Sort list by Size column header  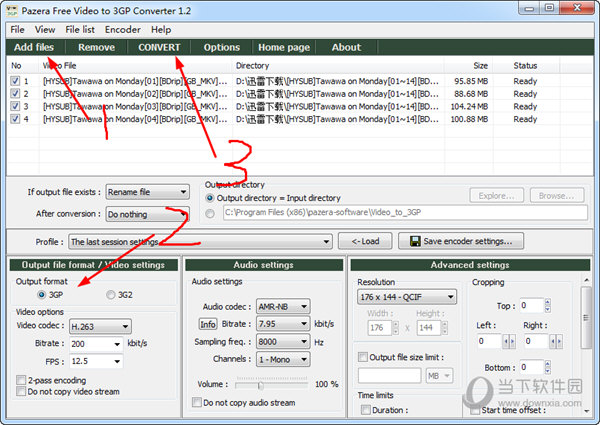point(468,65)
